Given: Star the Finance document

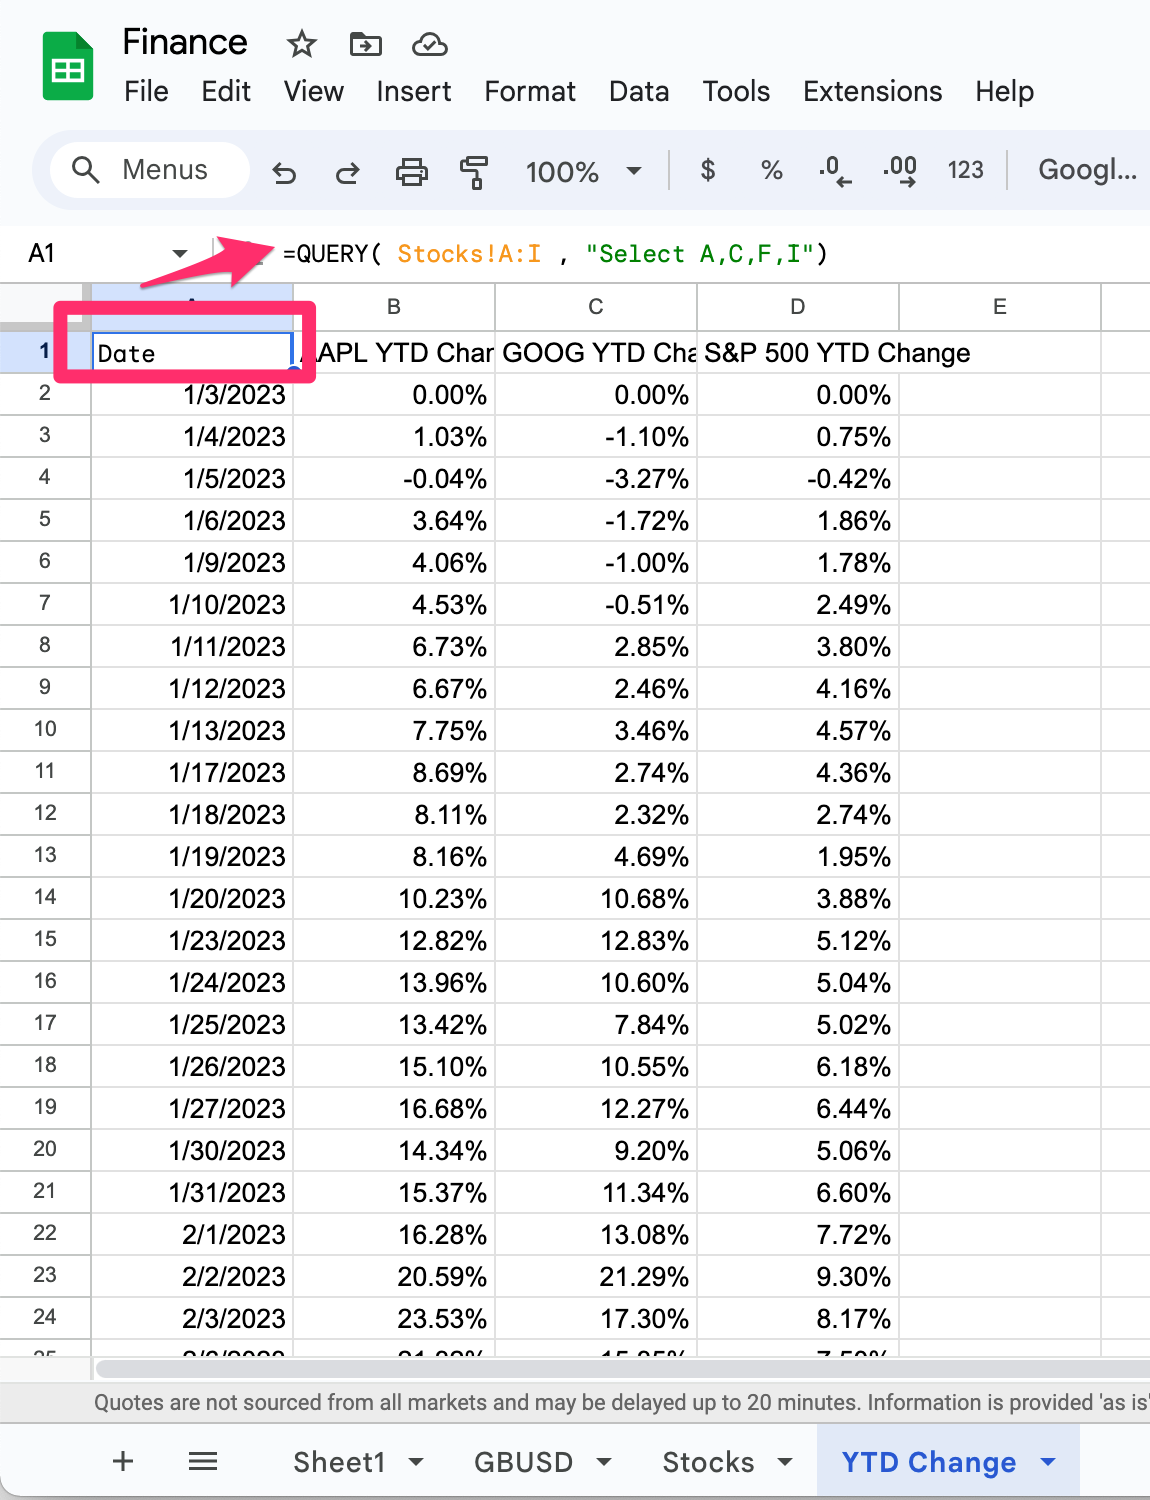Looking at the screenshot, I should (301, 44).
